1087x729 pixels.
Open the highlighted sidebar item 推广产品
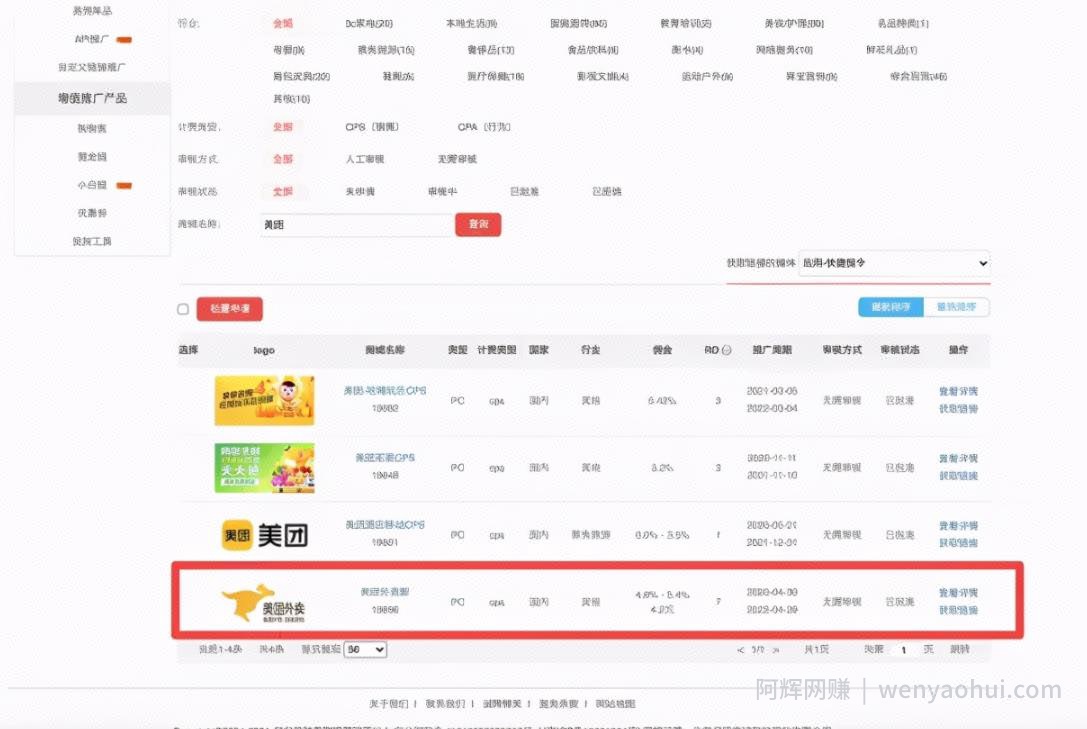(92, 98)
